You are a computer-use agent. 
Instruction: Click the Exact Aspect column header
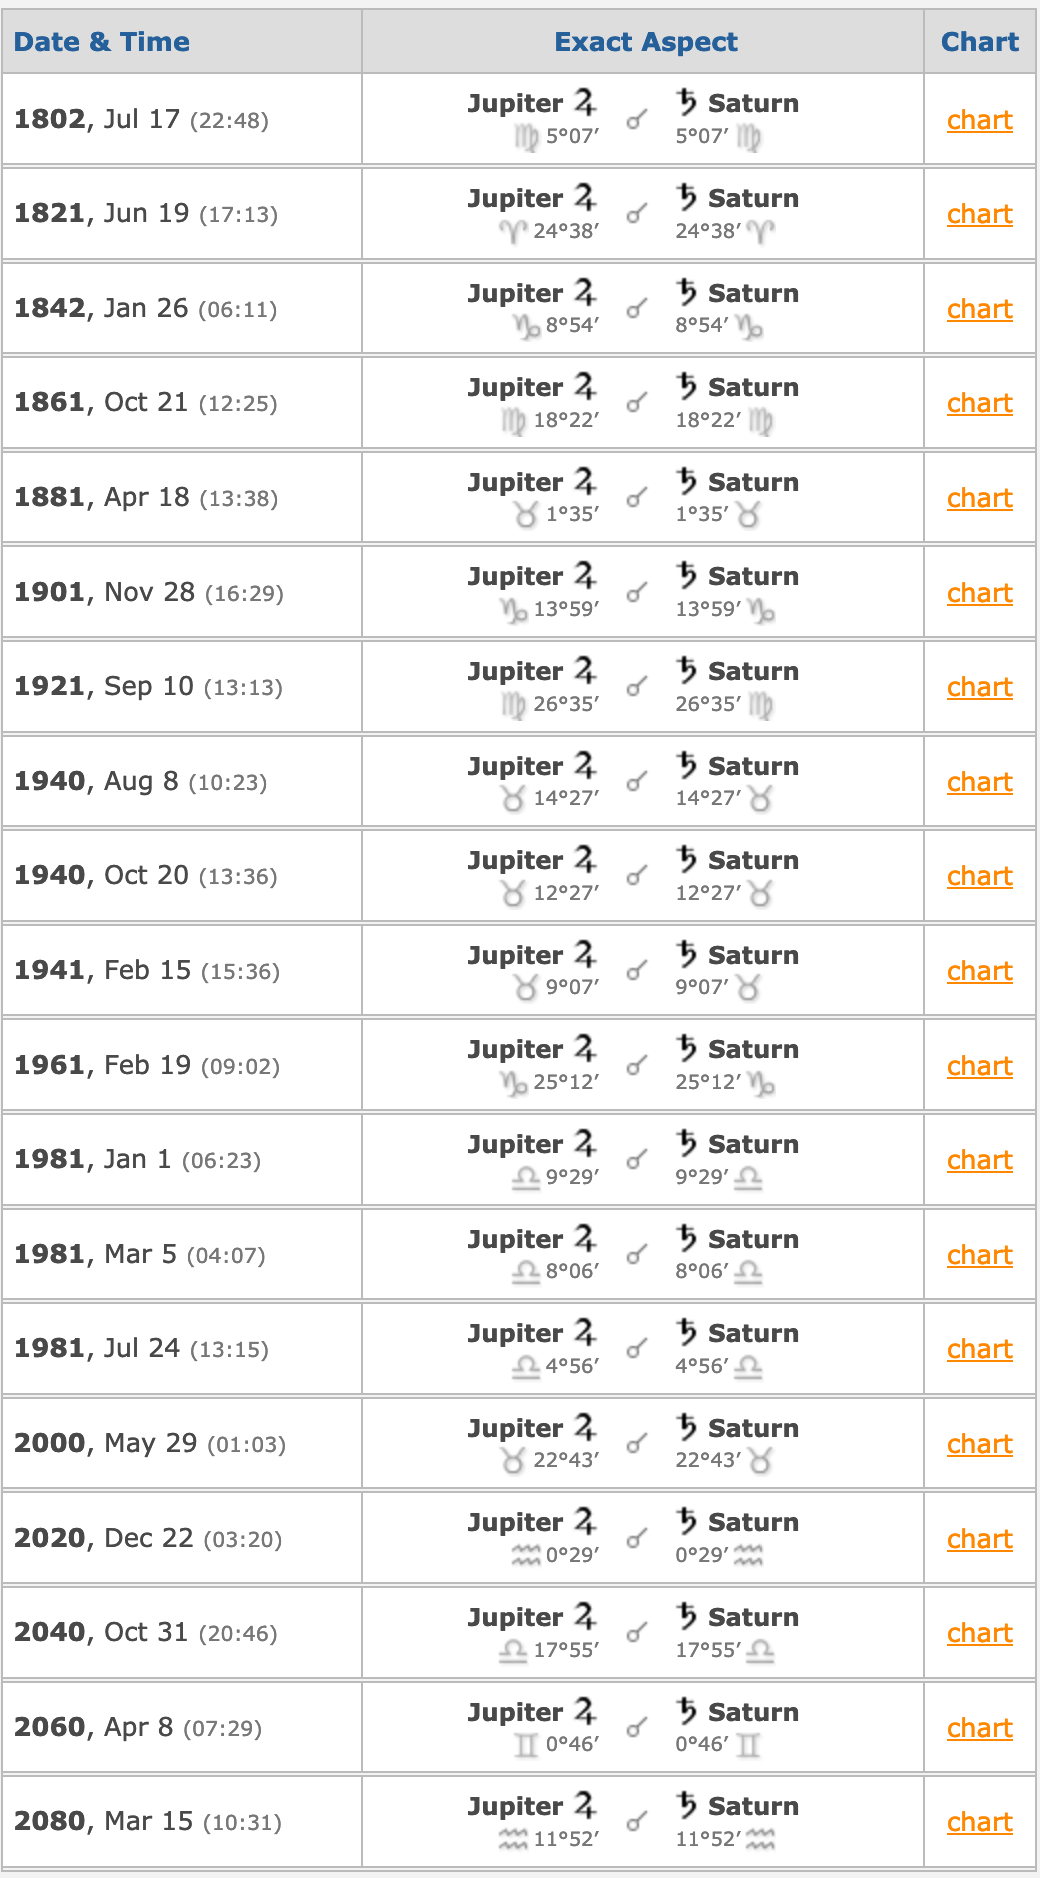(x=645, y=42)
